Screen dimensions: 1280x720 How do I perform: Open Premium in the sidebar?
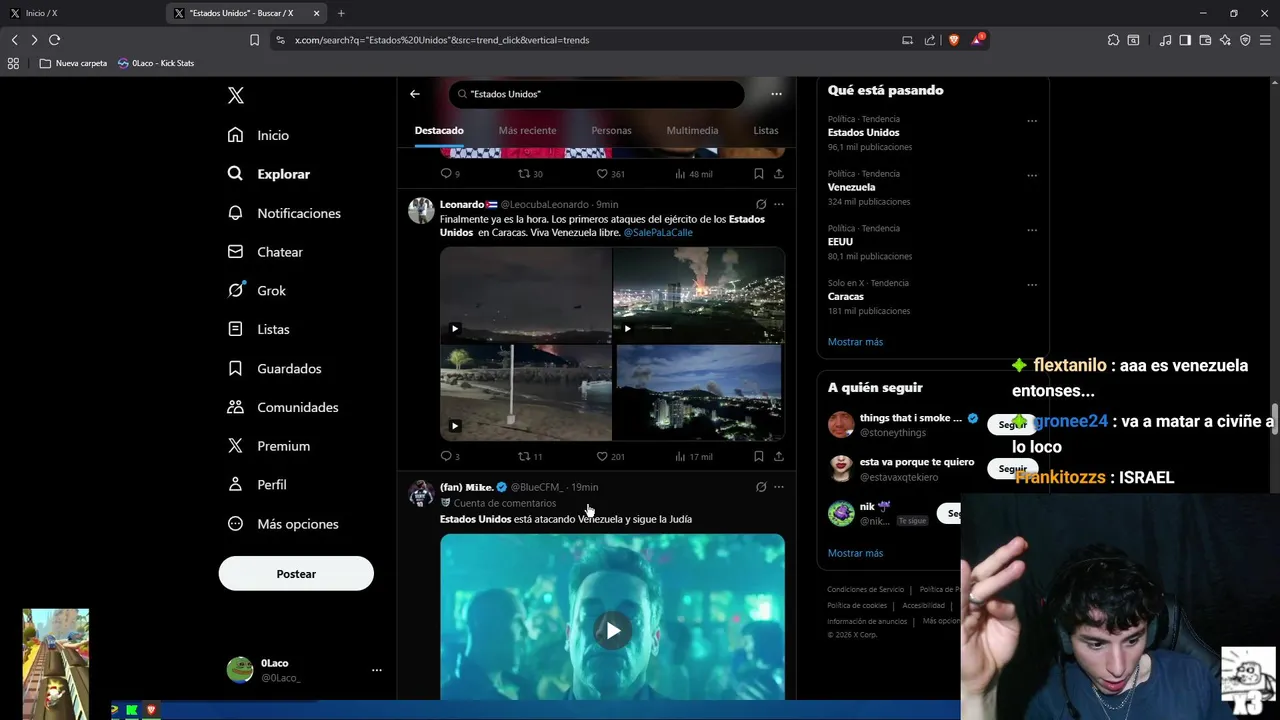click(269, 446)
